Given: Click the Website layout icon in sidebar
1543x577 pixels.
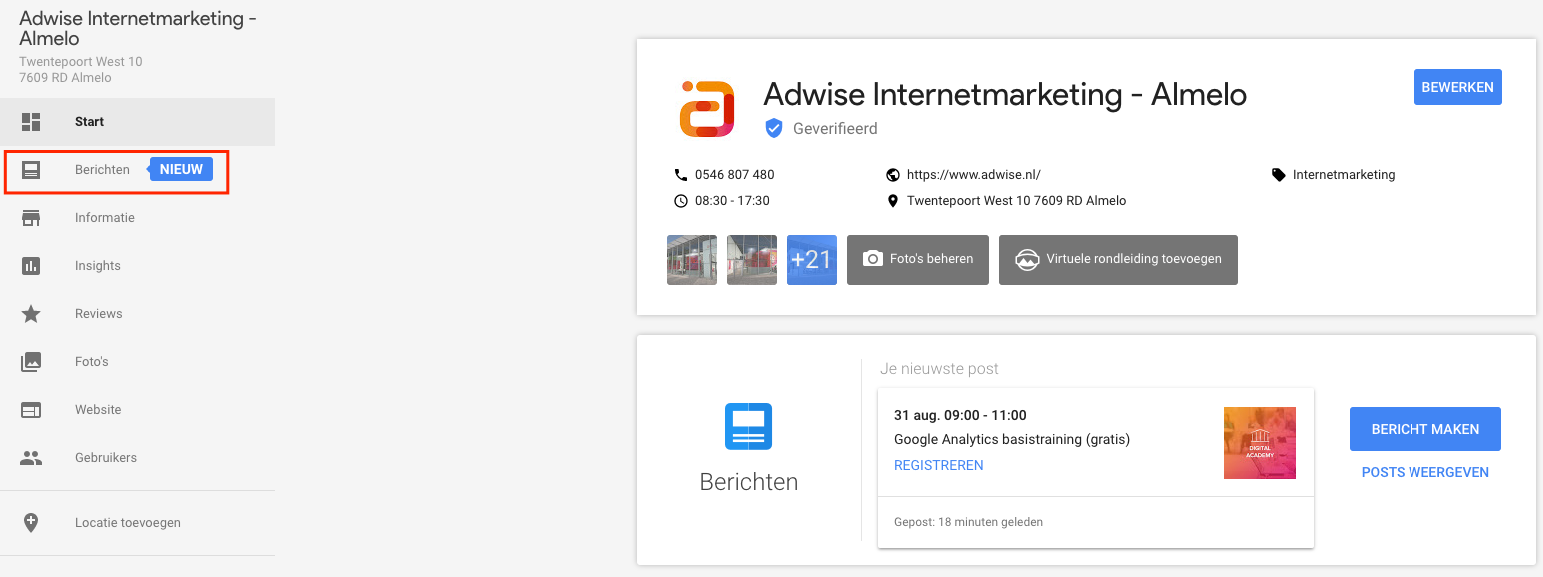Looking at the screenshot, I should [31, 410].
